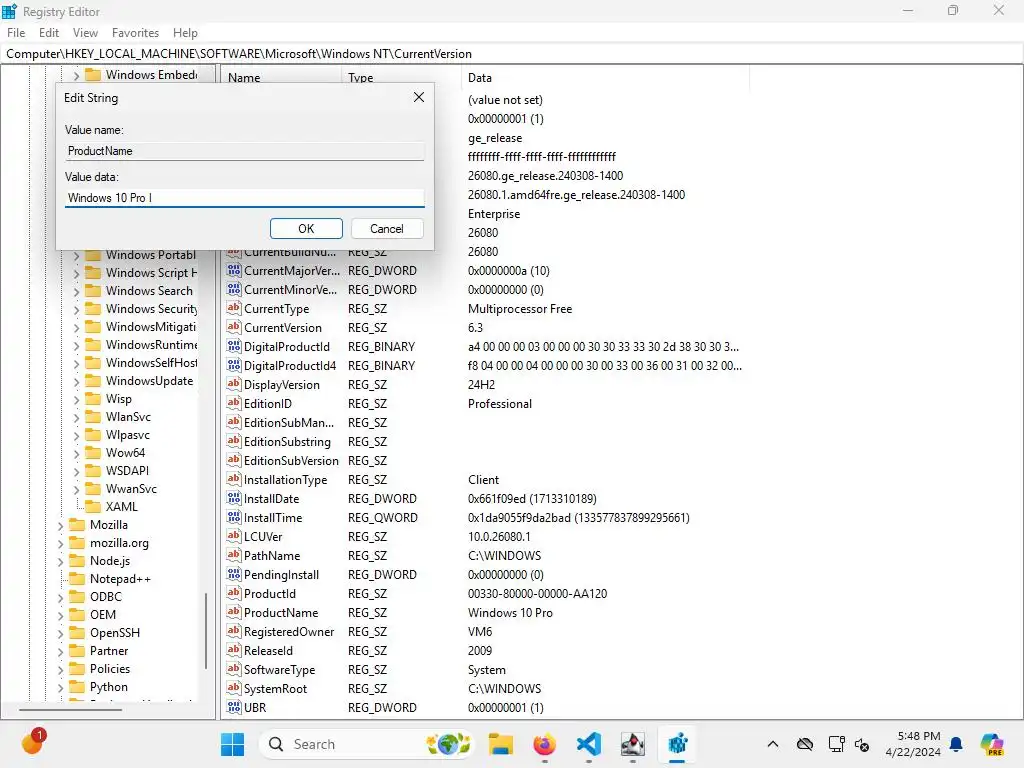
Task: Select the OEM tree key
Action: 103,615
